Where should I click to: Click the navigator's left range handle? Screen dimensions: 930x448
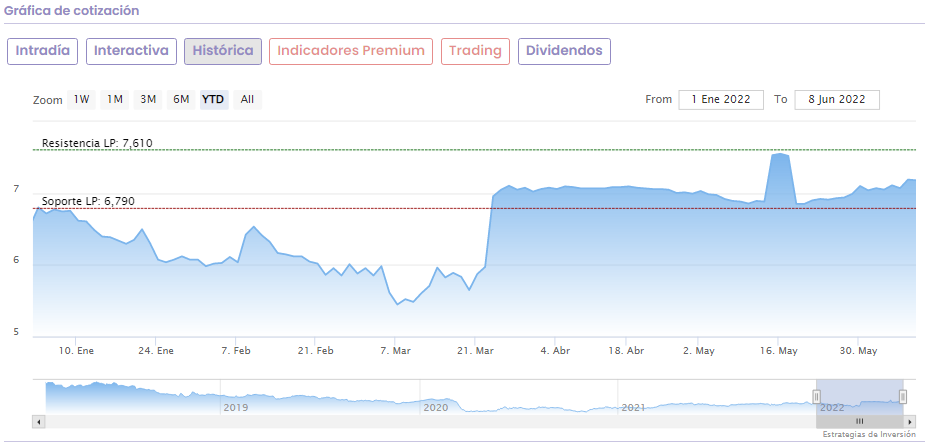(817, 396)
